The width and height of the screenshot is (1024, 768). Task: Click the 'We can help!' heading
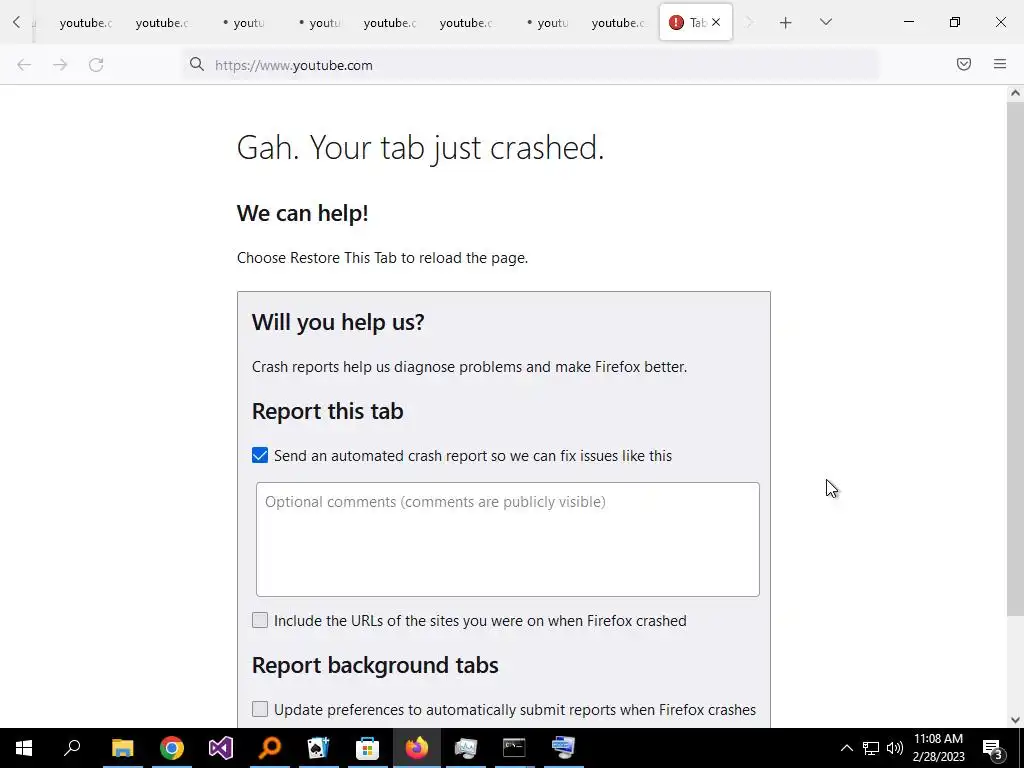(x=302, y=213)
